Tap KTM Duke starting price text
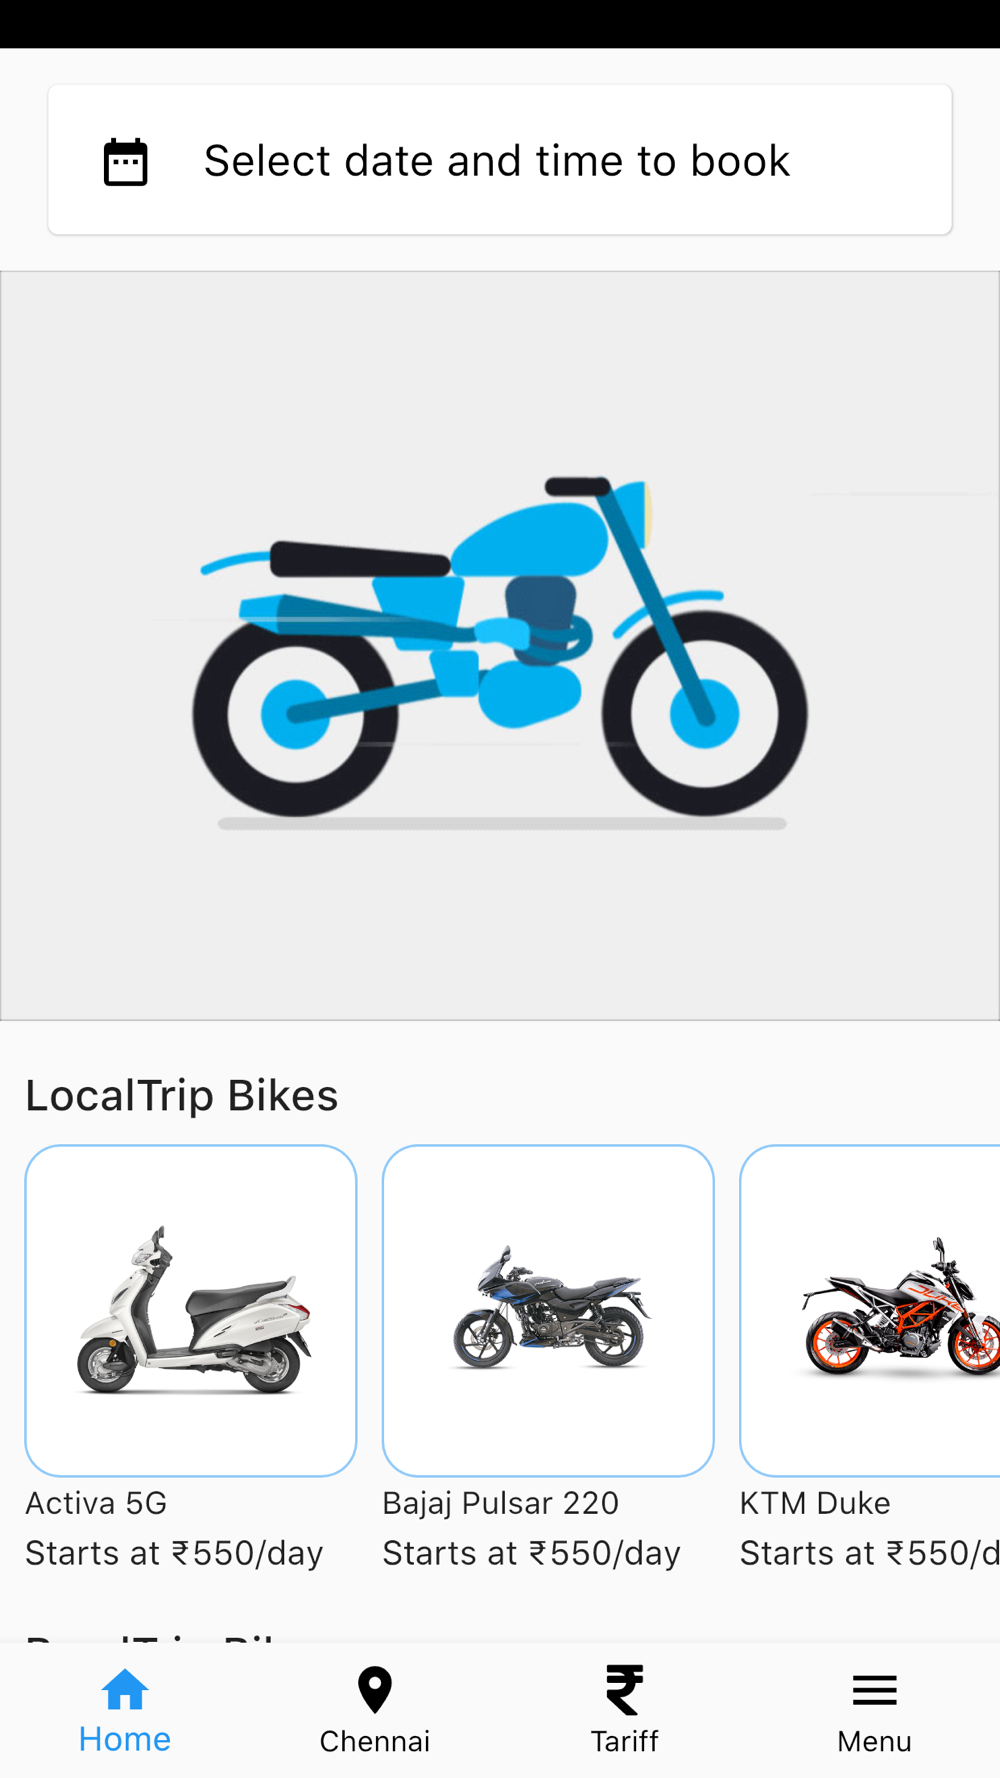The width and height of the screenshot is (1000, 1778). pyautogui.click(x=870, y=1553)
